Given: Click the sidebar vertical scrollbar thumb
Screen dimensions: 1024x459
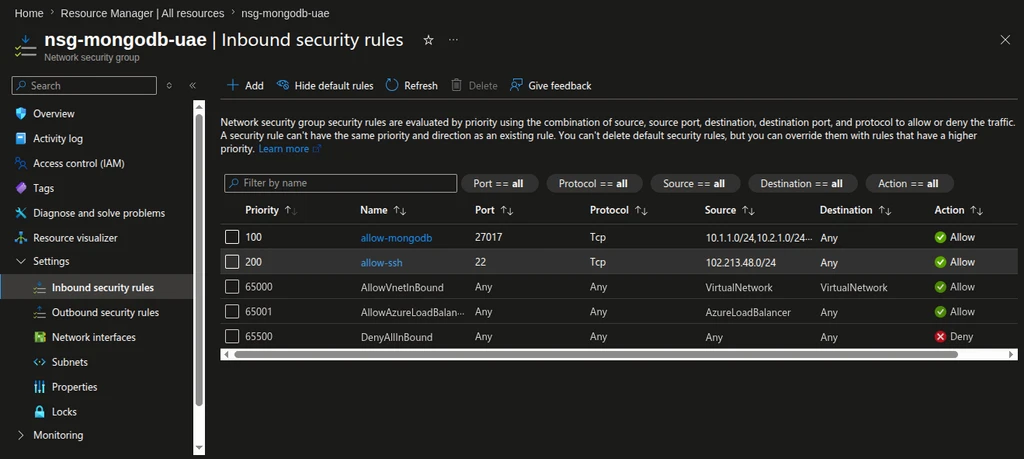Looking at the screenshot, I should coord(199,260).
